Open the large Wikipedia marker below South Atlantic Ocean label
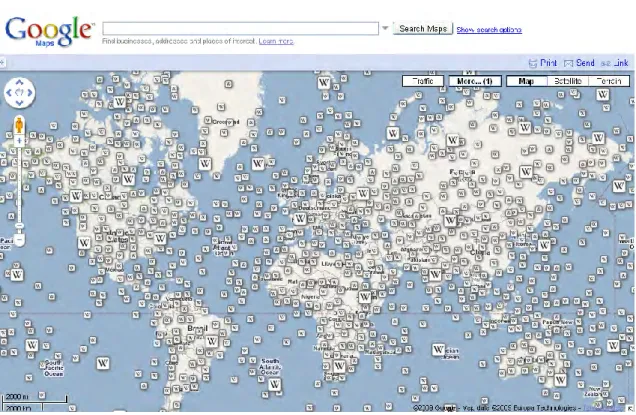This screenshot has width=636, height=415. 275,384
